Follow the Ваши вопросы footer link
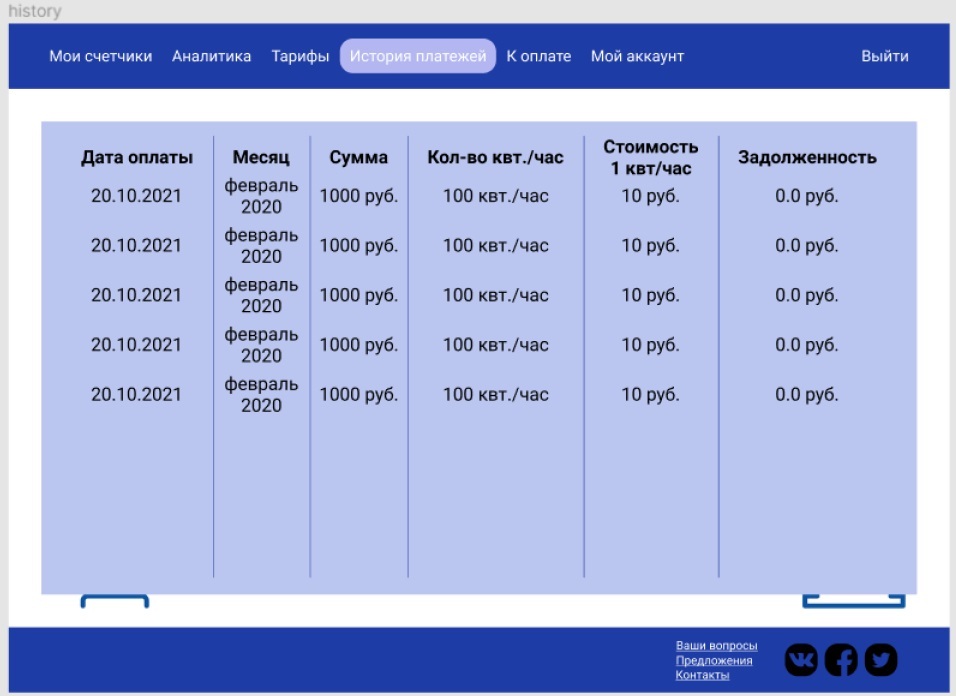The height and width of the screenshot is (696, 956). (716, 646)
